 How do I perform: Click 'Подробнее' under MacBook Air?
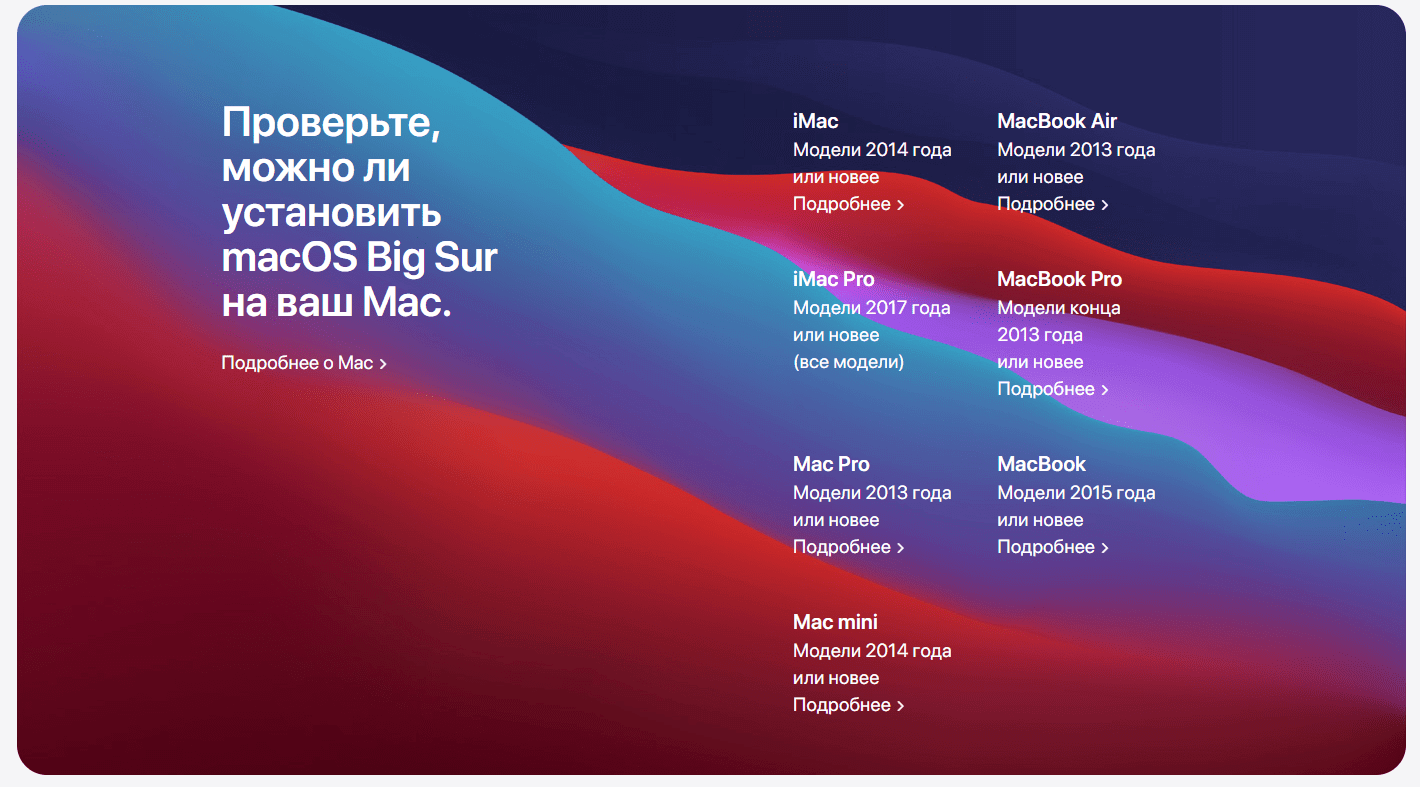[1052, 204]
